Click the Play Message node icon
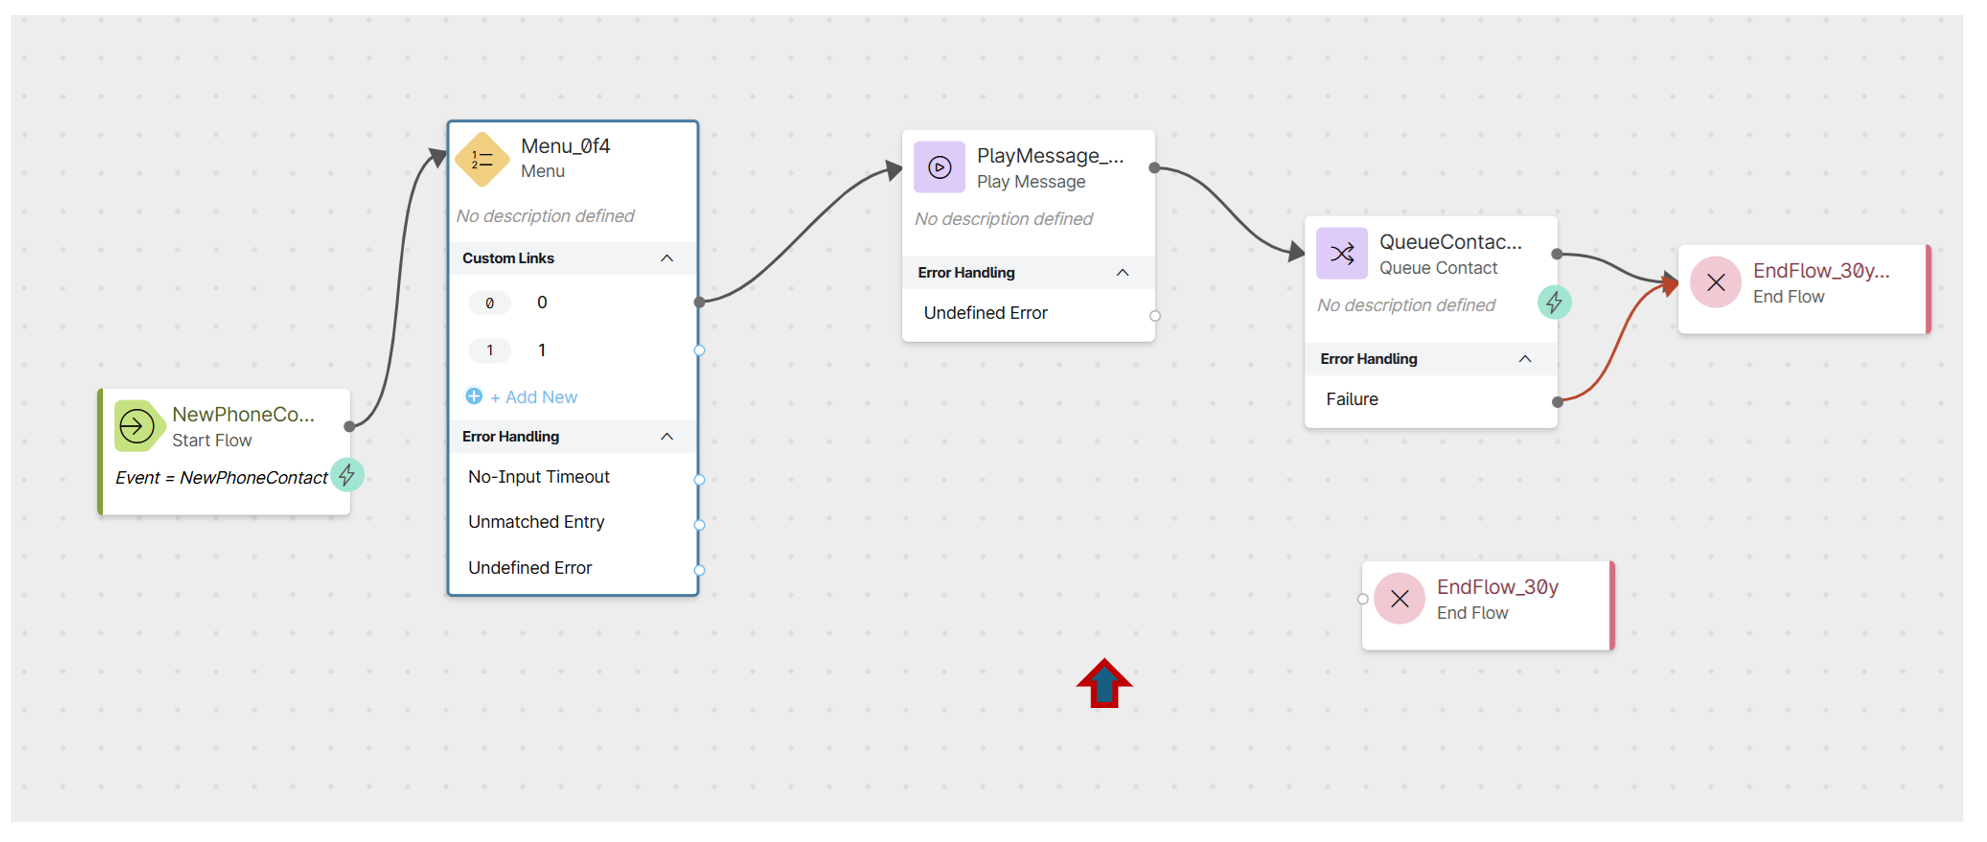The image size is (1987, 842). pos(939,168)
